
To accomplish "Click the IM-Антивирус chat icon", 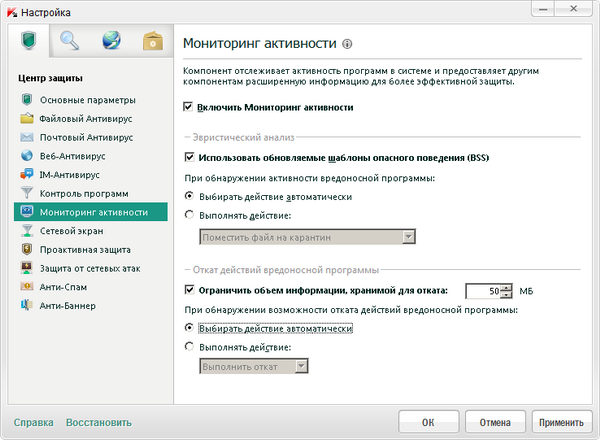I will pos(27,174).
